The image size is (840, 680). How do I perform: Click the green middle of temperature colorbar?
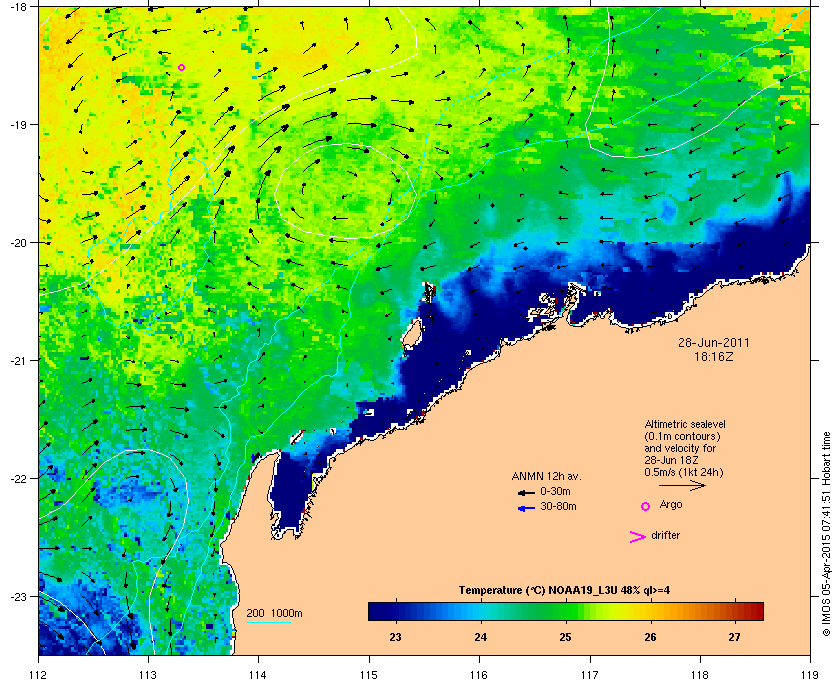tap(566, 611)
